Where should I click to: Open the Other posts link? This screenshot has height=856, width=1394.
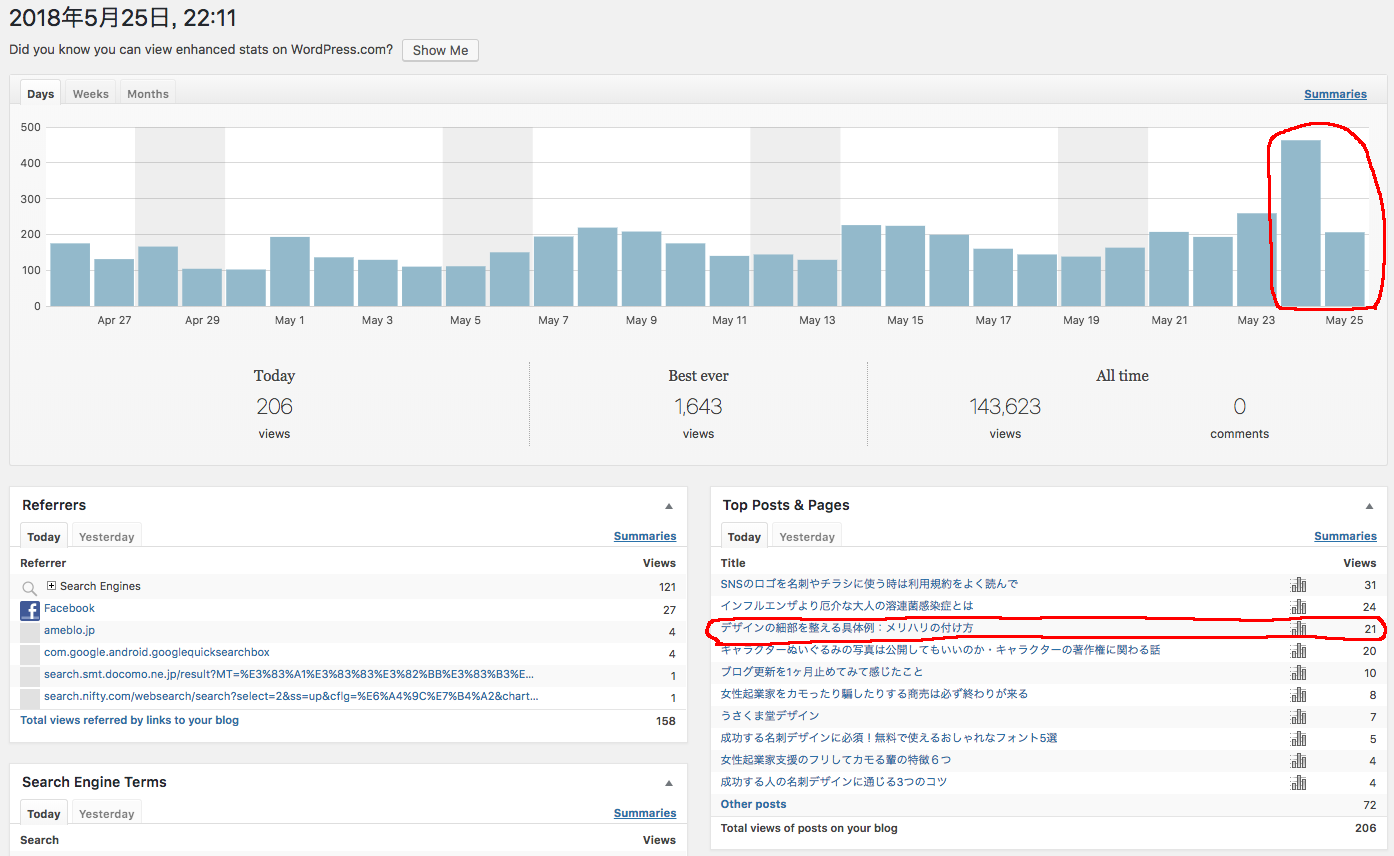[754, 804]
